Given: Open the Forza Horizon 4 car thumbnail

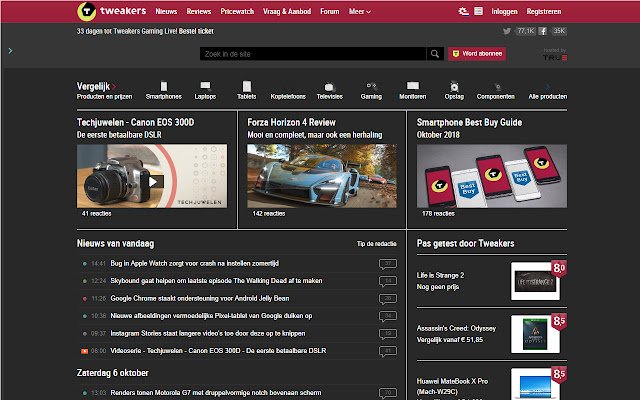Looking at the screenshot, I should click(322, 176).
